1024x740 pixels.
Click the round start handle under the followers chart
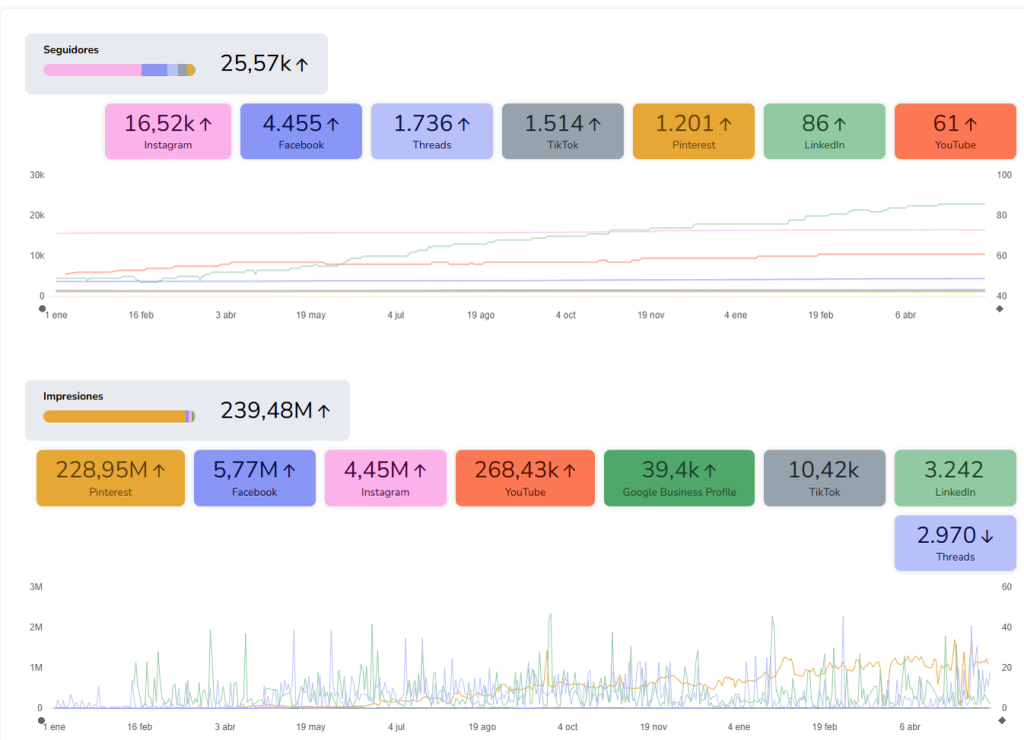click(42, 309)
